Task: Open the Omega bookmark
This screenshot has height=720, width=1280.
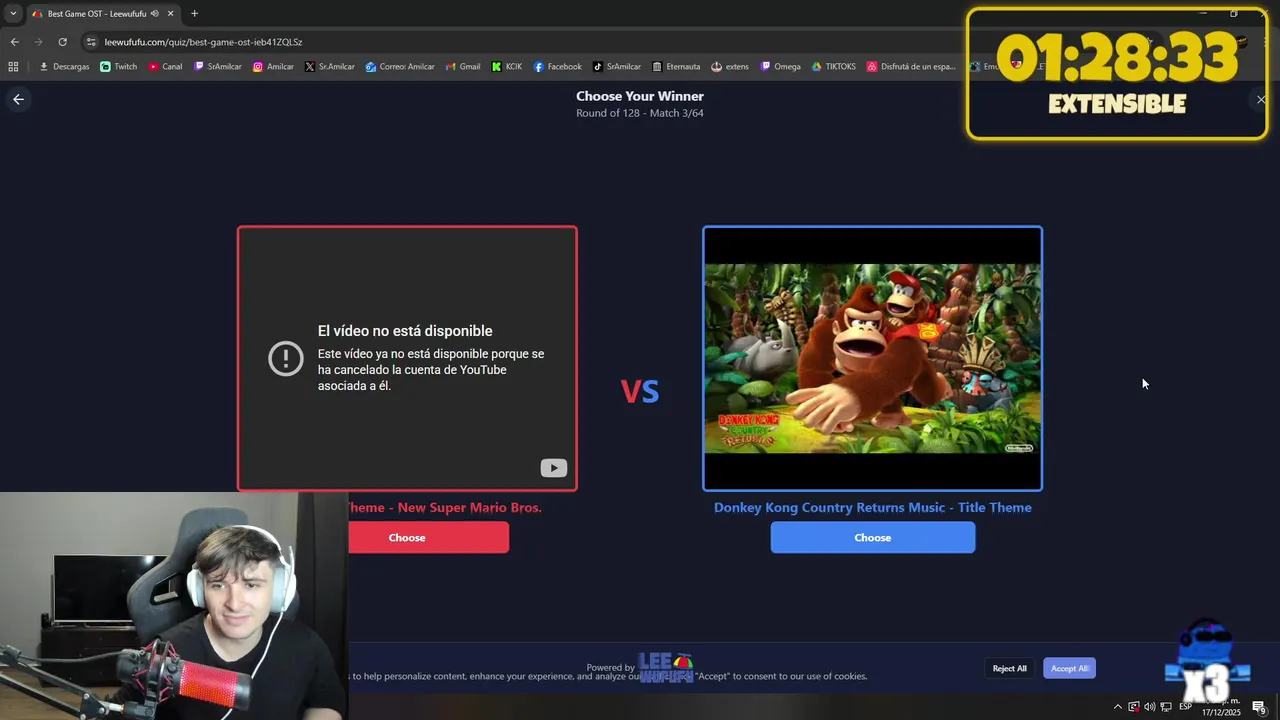Action: tap(780, 67)
